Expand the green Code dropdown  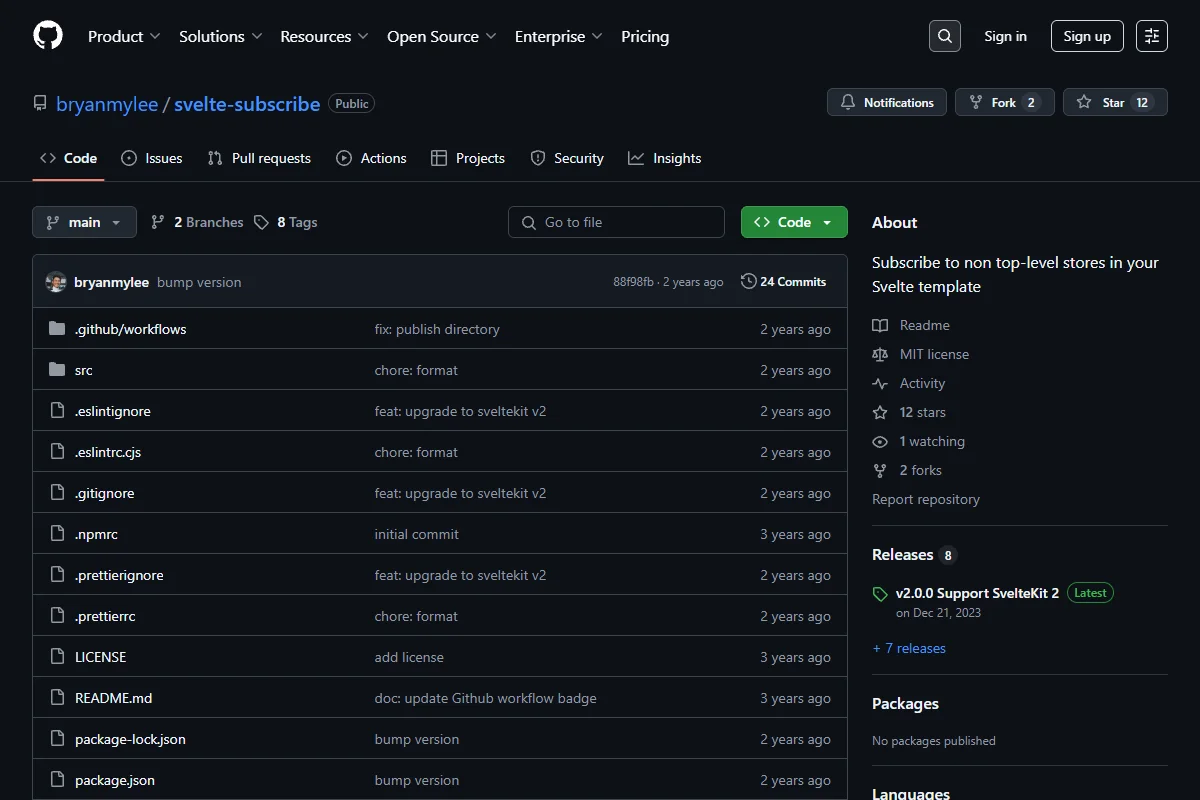(x=794, y=222)
